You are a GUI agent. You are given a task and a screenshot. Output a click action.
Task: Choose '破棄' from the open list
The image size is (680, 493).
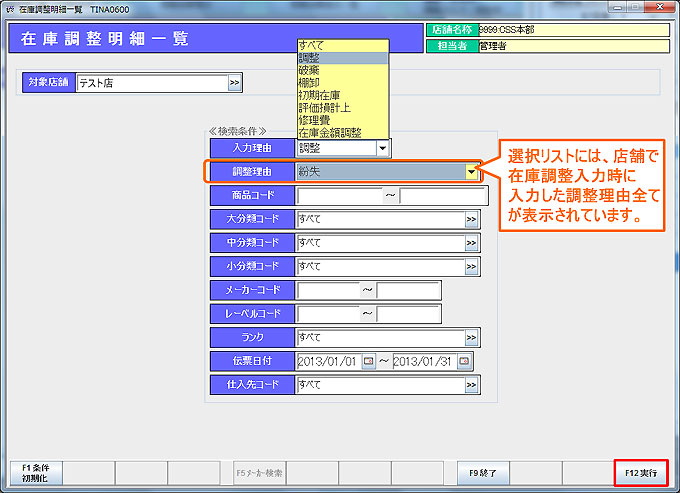[343, 70]
